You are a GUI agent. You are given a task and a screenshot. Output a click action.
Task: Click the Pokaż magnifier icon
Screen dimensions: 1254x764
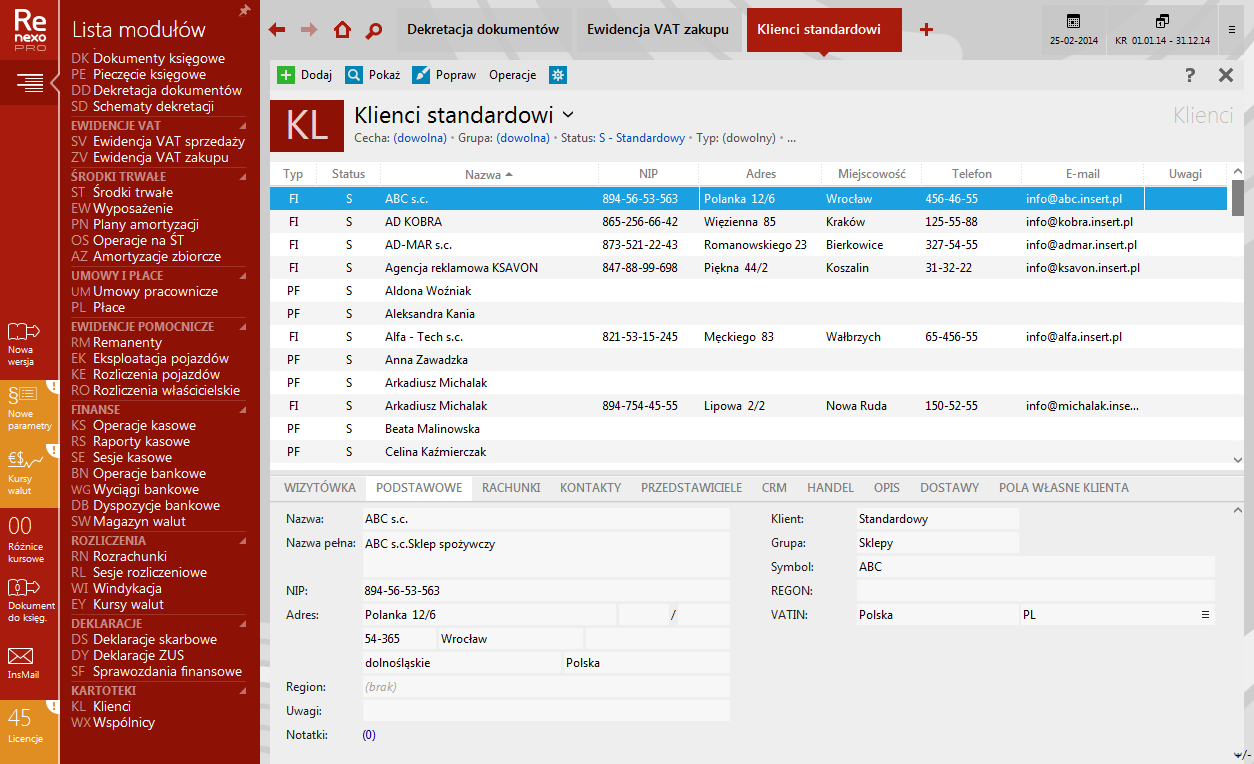tap(354, 75)
